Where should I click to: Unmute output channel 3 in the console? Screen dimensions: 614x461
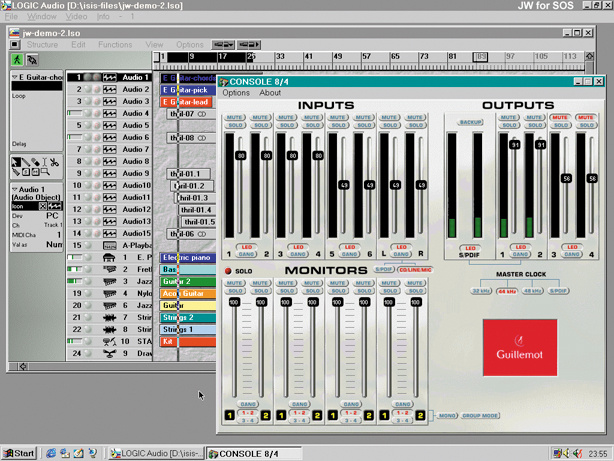coord(560,118)
